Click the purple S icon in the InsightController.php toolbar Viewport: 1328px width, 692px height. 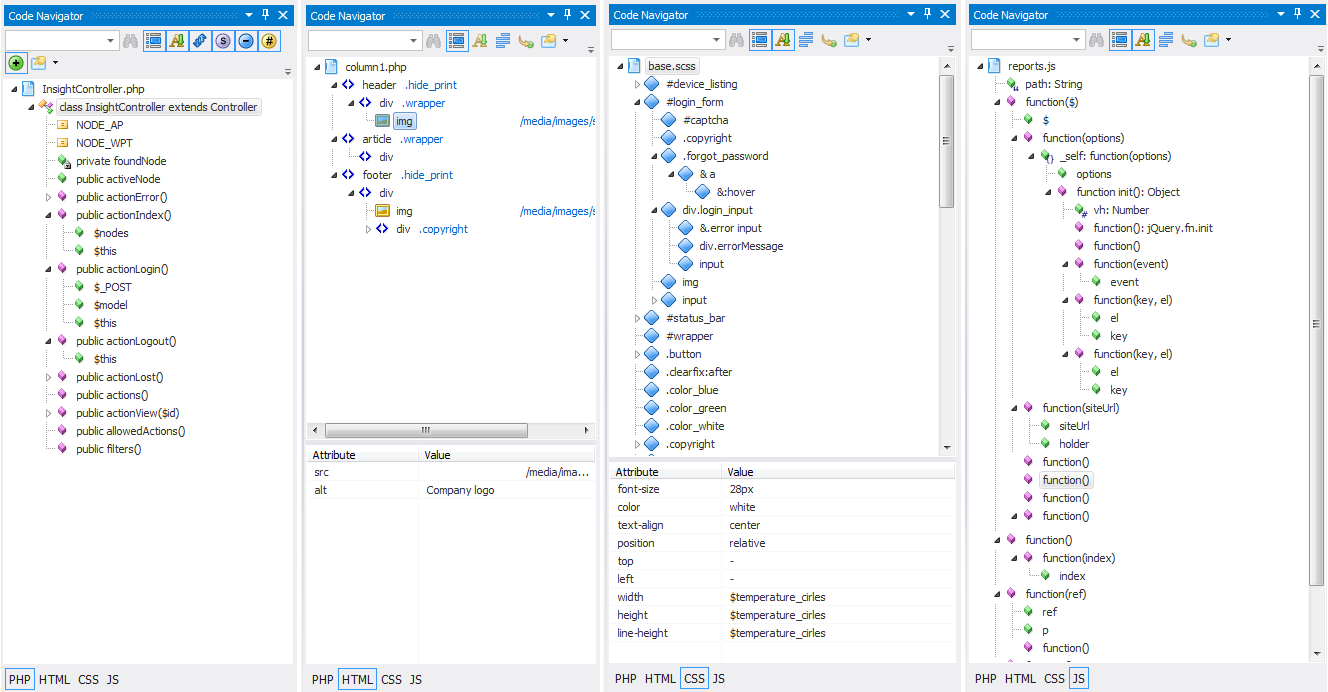tap(223, 41)
